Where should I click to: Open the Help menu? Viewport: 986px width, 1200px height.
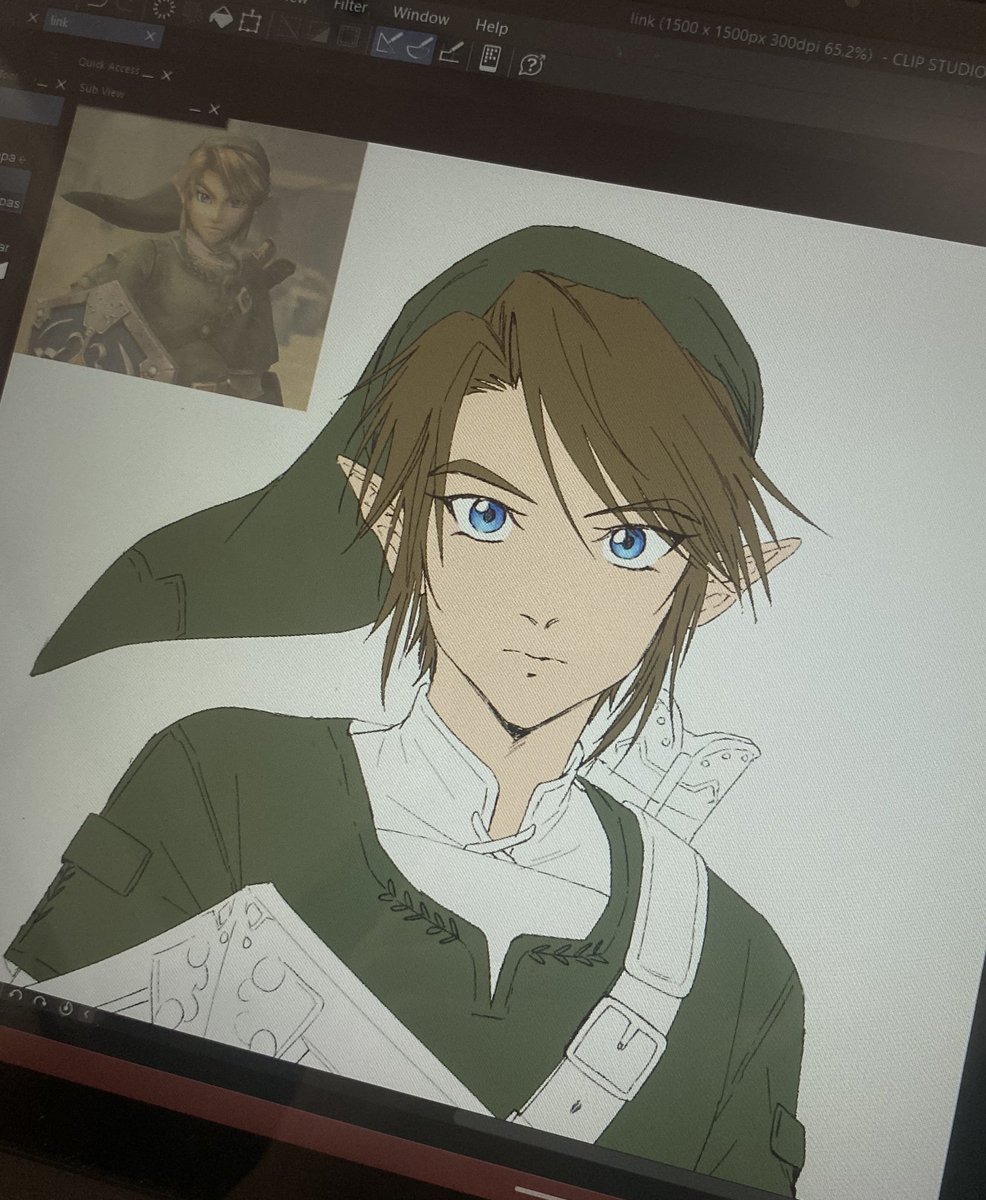click(491, 26)
